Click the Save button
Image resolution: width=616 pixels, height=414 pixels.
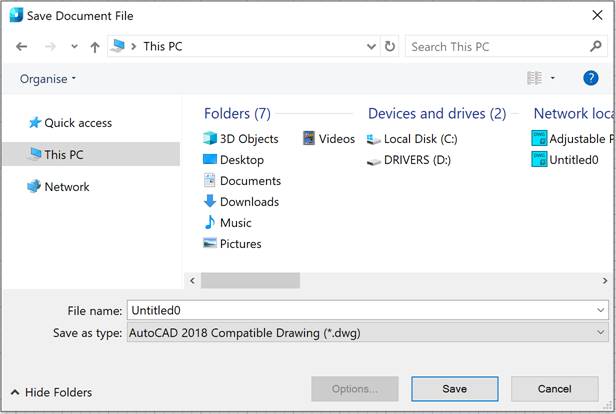pyautogui.click(x=454, y=389)
